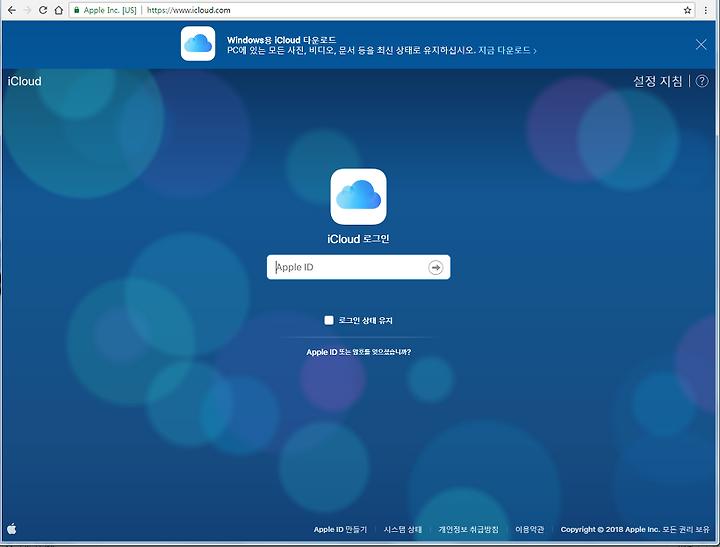Reload the iCloud page
This screenshot has width=720, height=547.
point(43,10)
